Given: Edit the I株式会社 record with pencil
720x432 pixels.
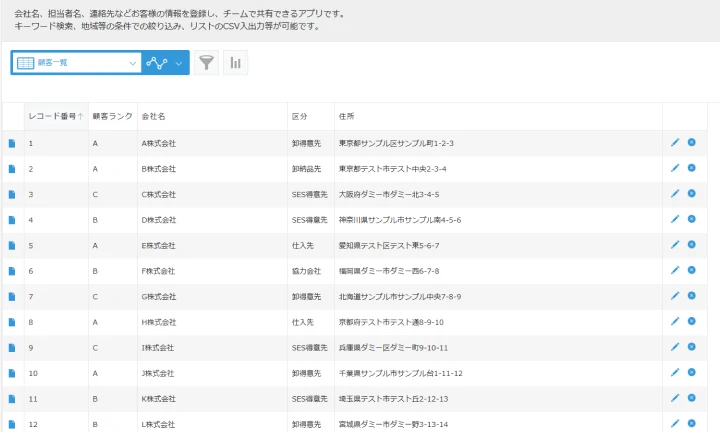Looking at the screenshot, I should 675,347.
